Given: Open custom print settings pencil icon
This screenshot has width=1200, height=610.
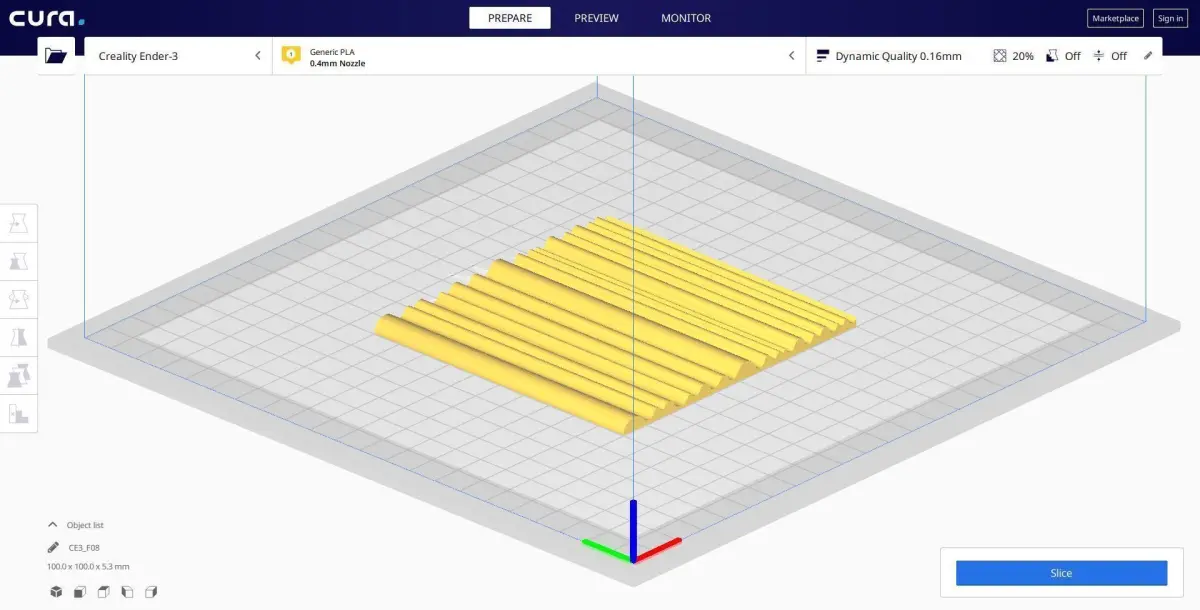Looking at the screenshot, I should [x=1148, y=56].
